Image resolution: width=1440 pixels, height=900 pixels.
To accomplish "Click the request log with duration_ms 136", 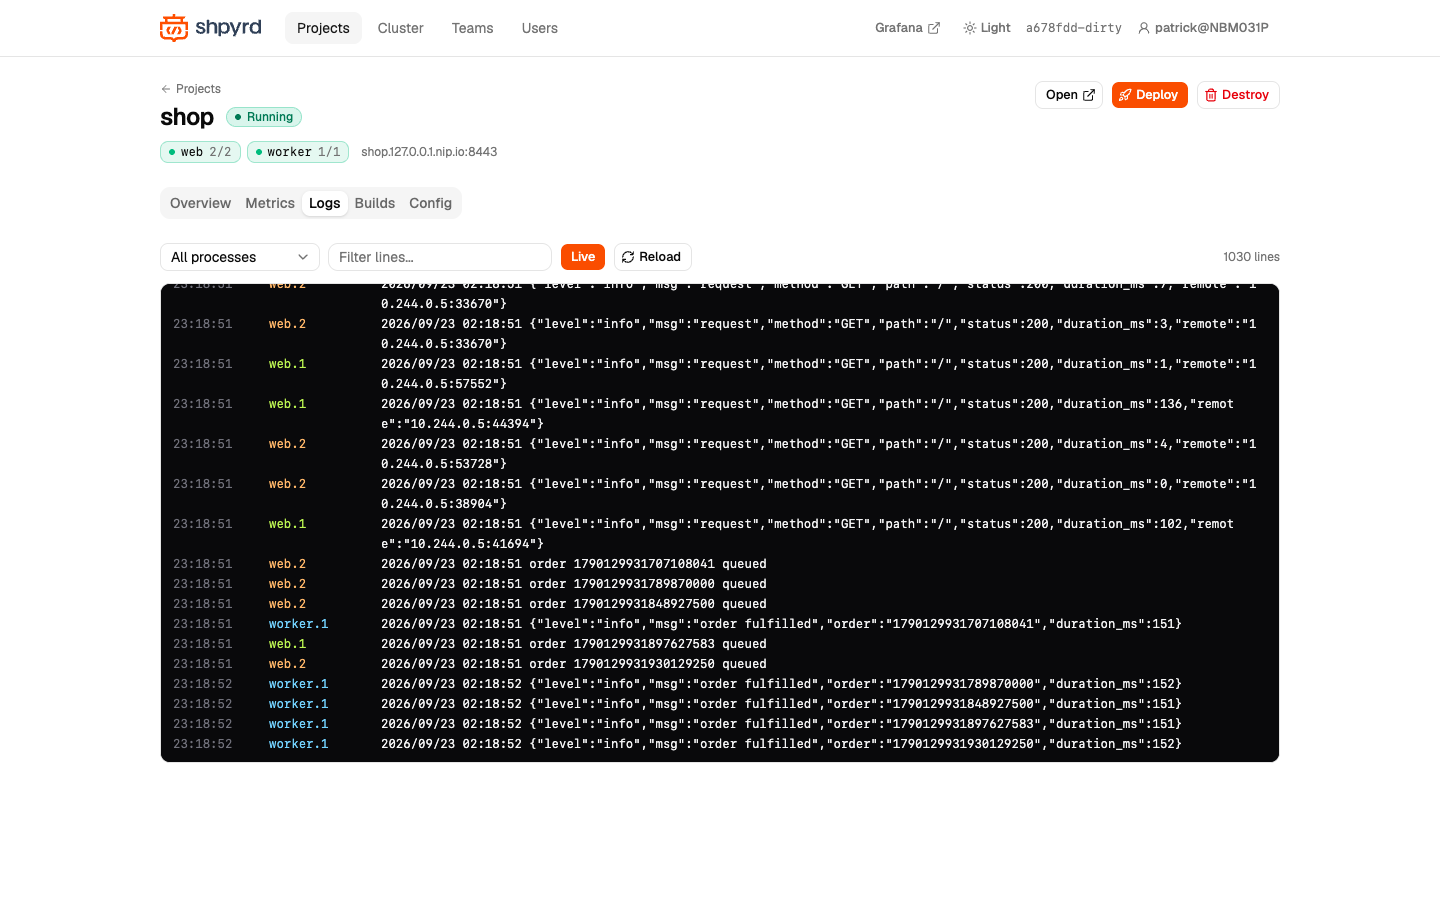I will tap(720, 414).
